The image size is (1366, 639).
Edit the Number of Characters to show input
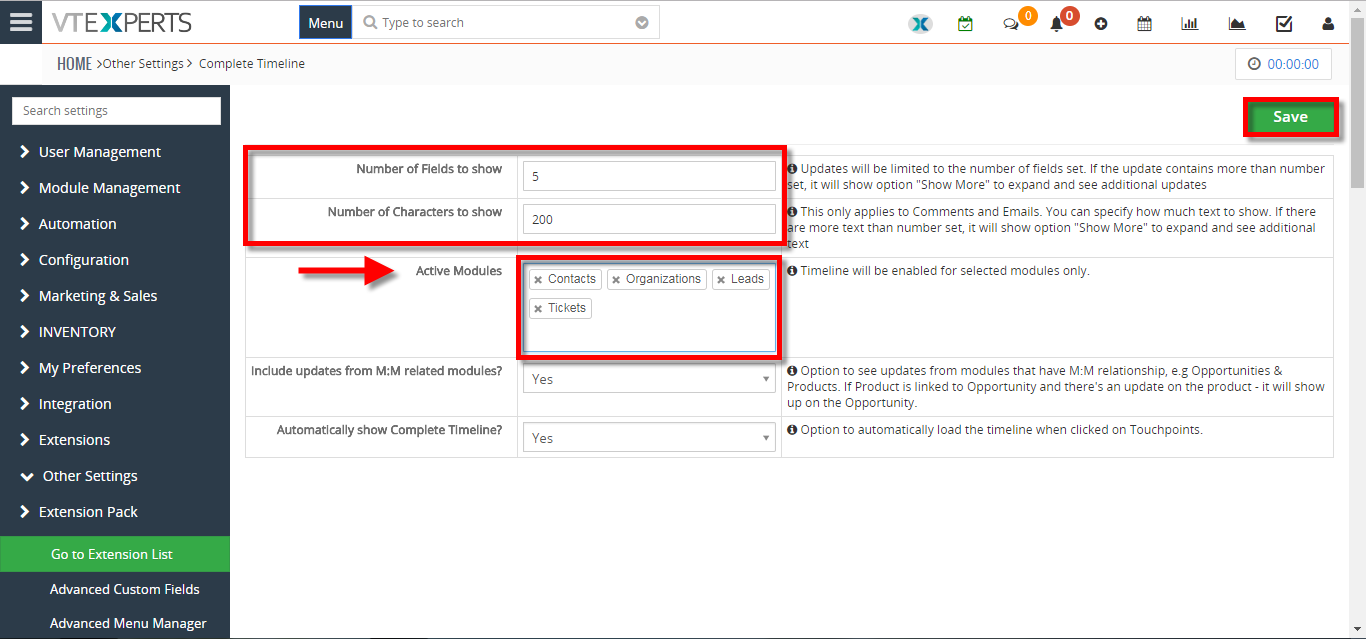point(649,219)
